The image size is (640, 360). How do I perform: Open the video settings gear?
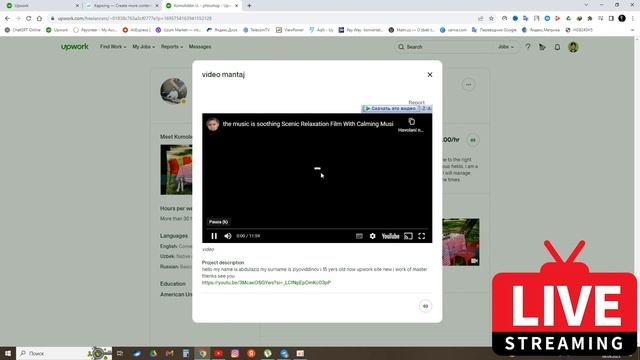tap(372, 236)
